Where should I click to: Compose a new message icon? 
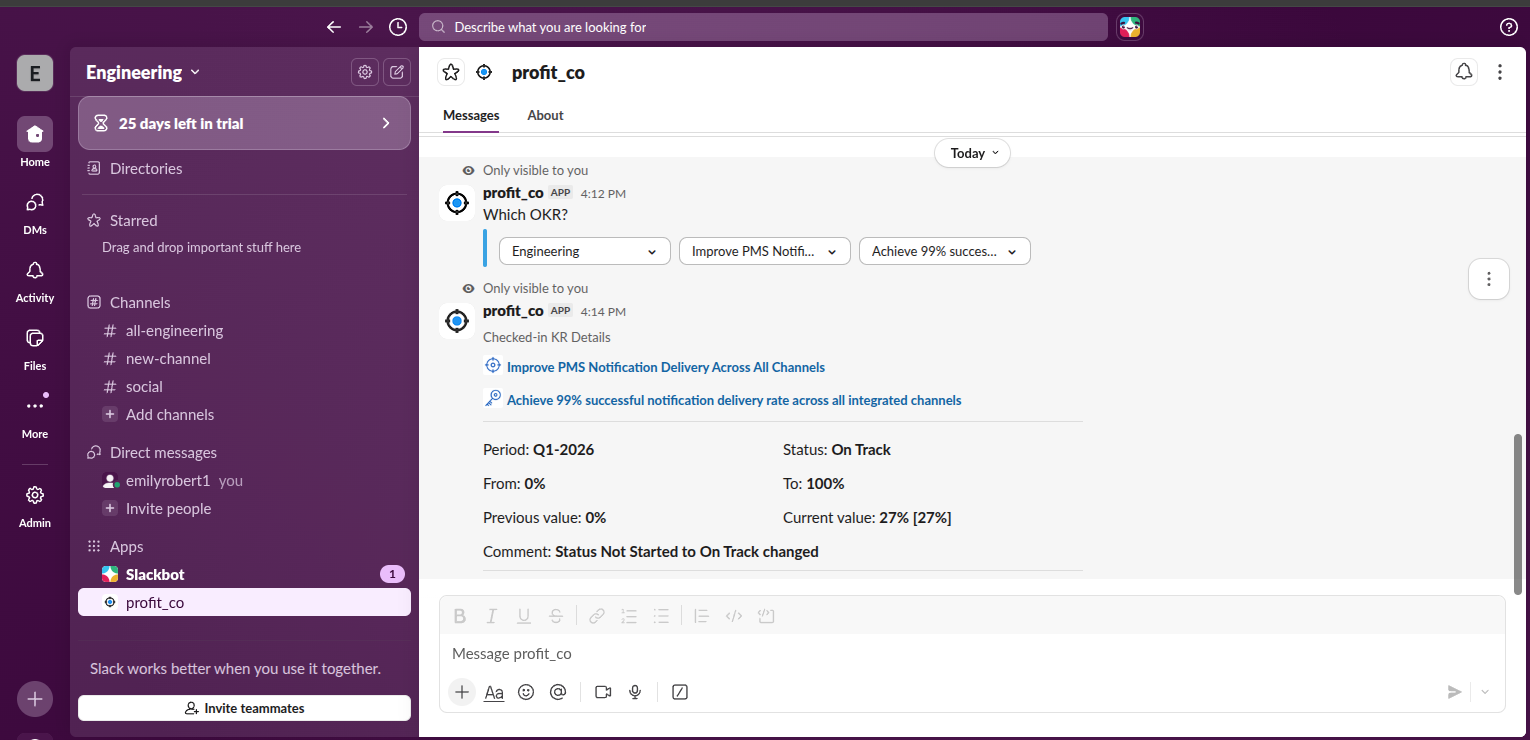[397, 72]
